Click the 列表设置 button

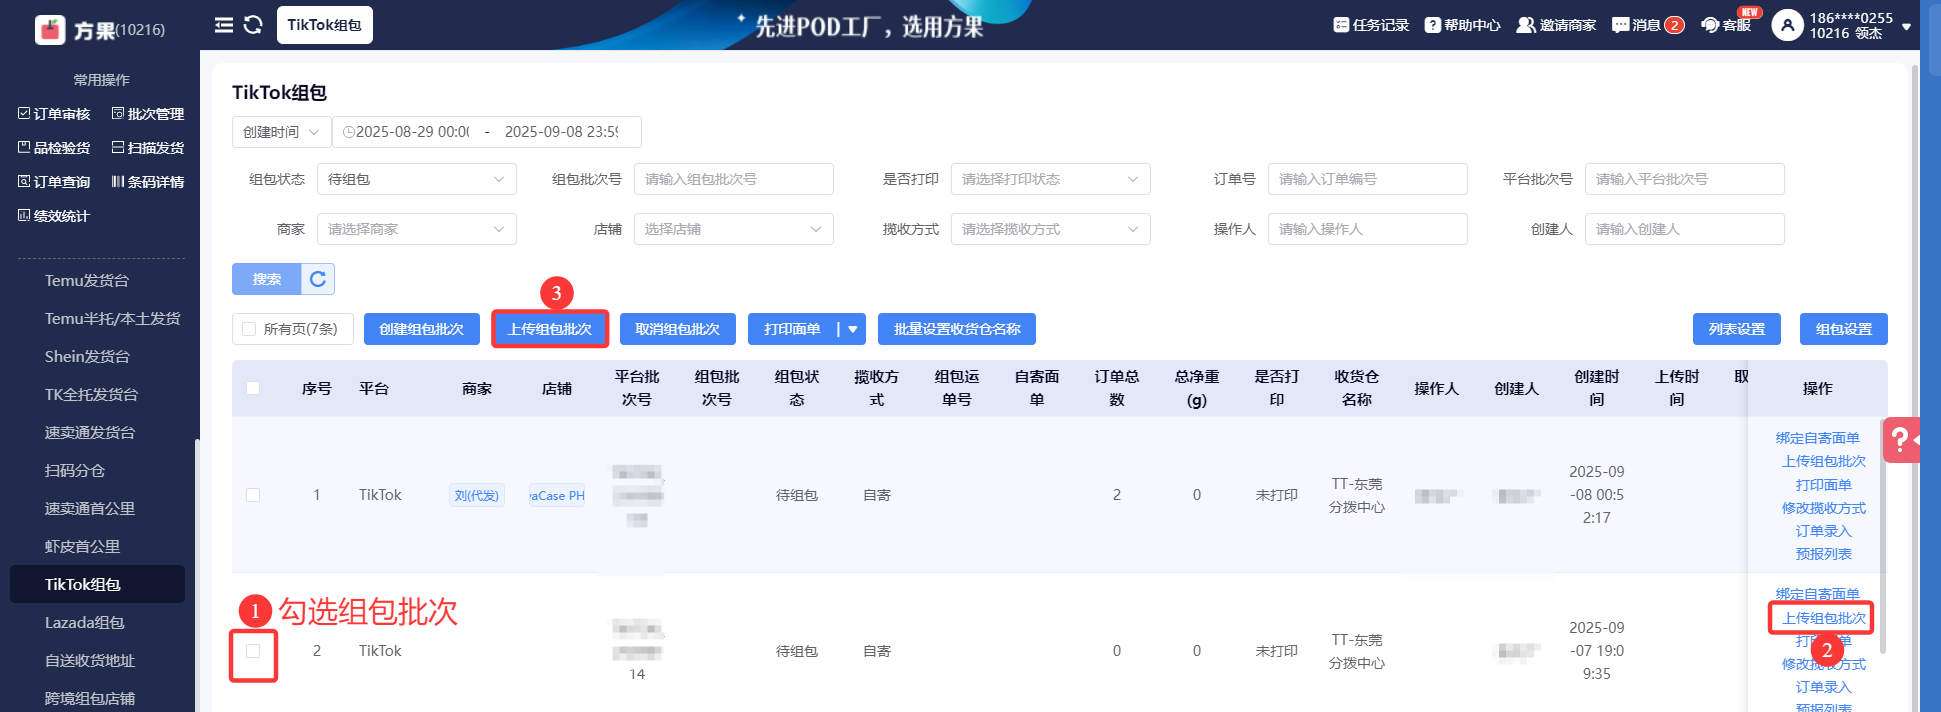(x=1736, y=329)
